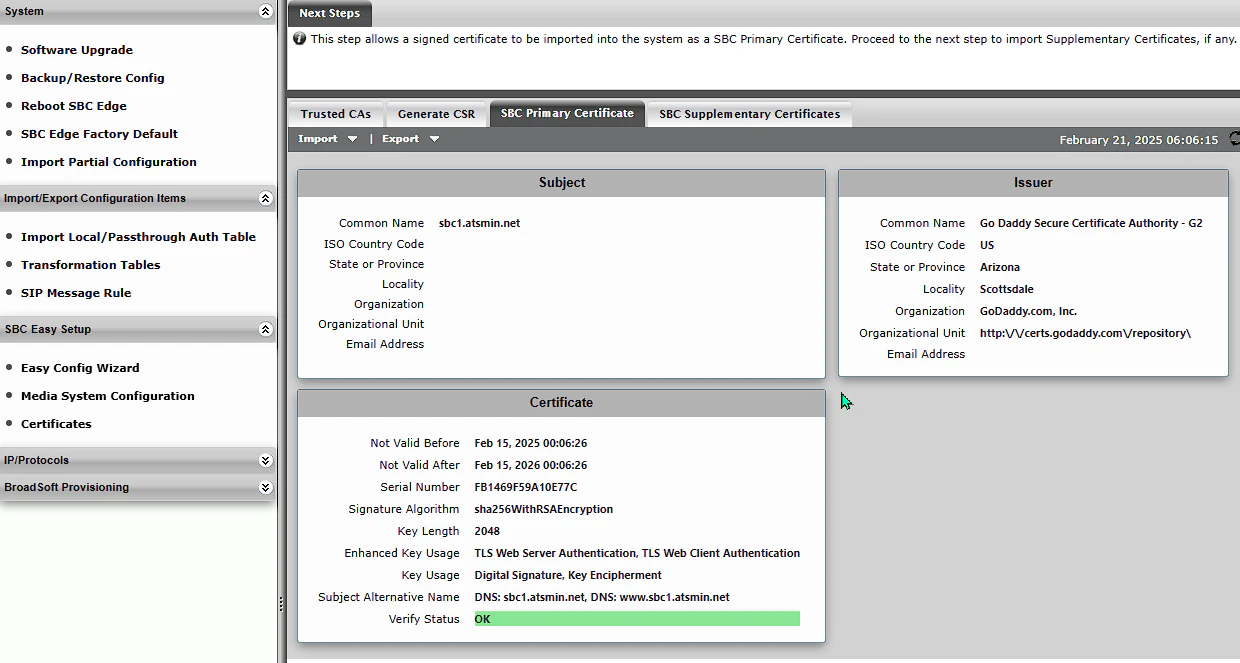Click the Issuer panel header
The image size is (1240, 663).
[1033, 183]
